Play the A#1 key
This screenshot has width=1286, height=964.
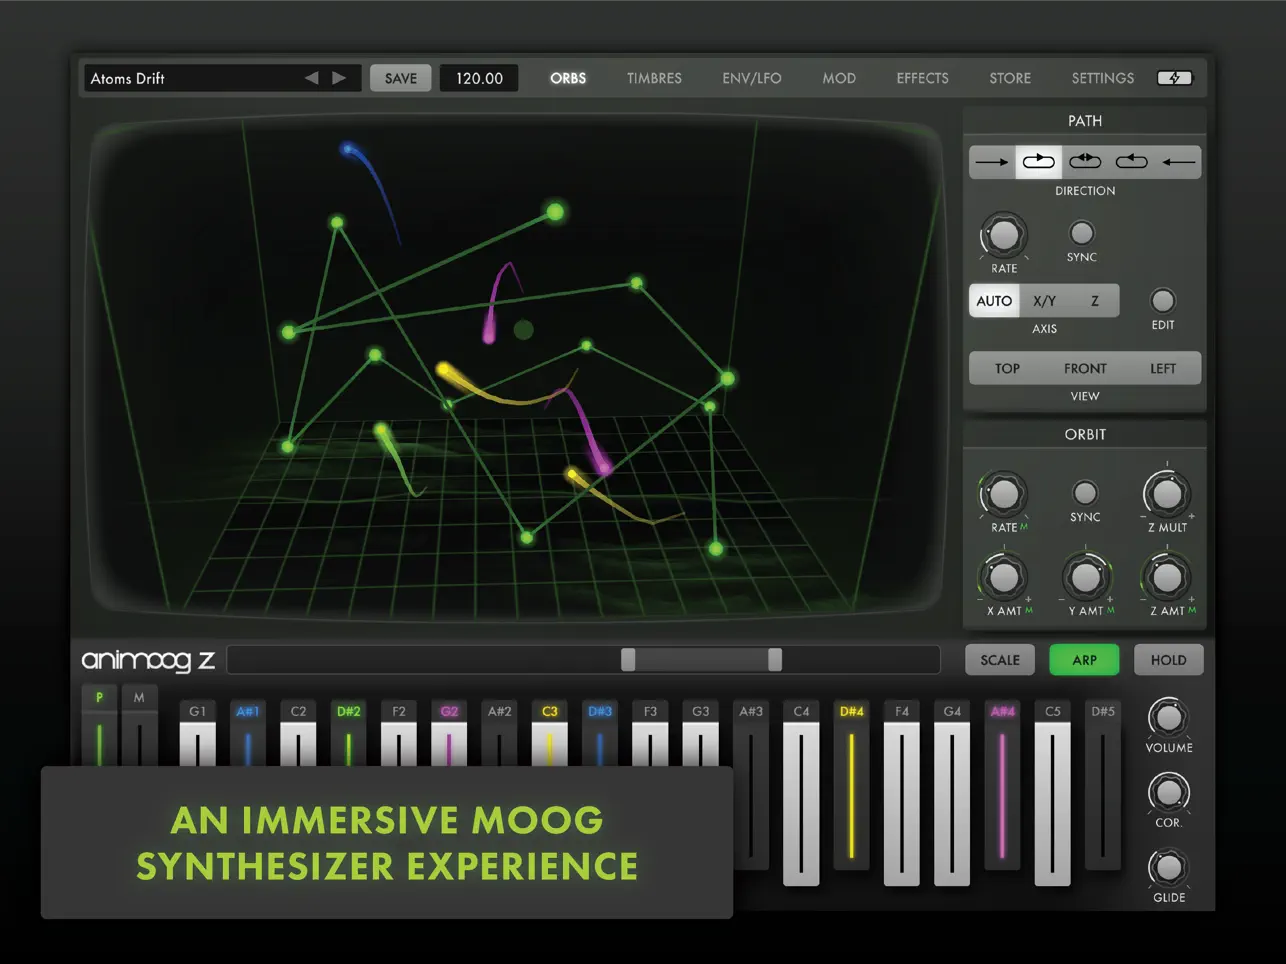click(248, 735)
